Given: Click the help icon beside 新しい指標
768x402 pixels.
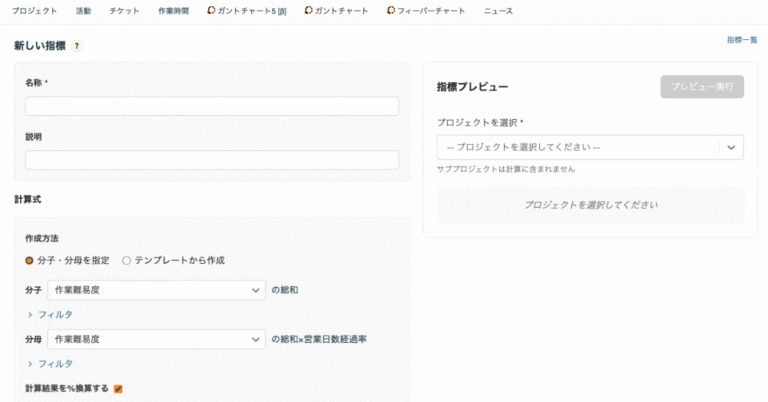Looking at the screenshot, I should pos(78,46).
